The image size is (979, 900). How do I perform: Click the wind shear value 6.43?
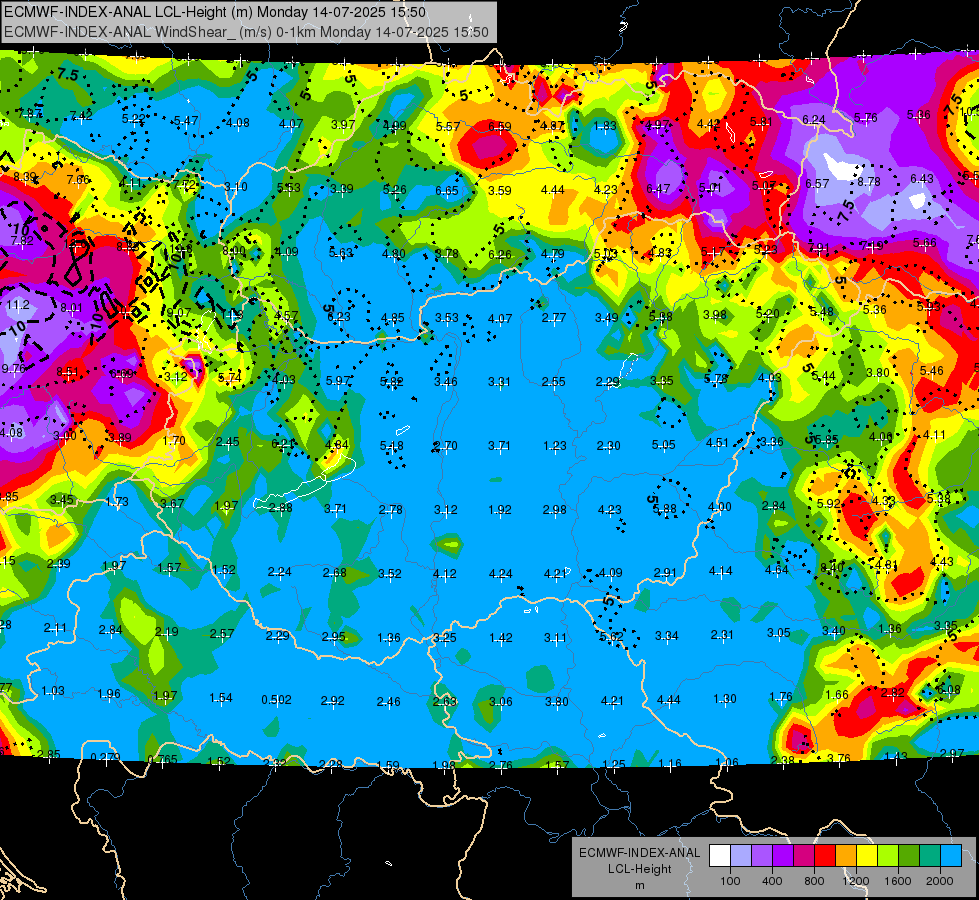click(922, 179)
